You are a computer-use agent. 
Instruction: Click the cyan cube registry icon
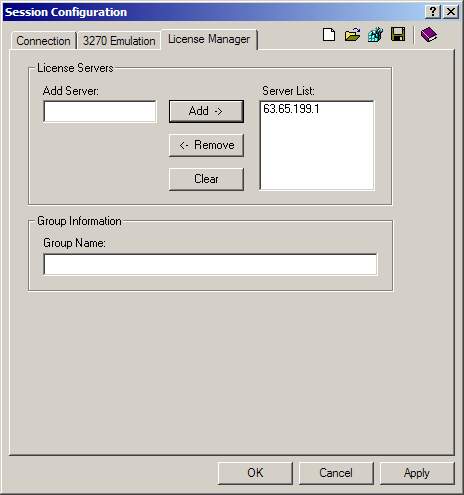pos(375,35)
